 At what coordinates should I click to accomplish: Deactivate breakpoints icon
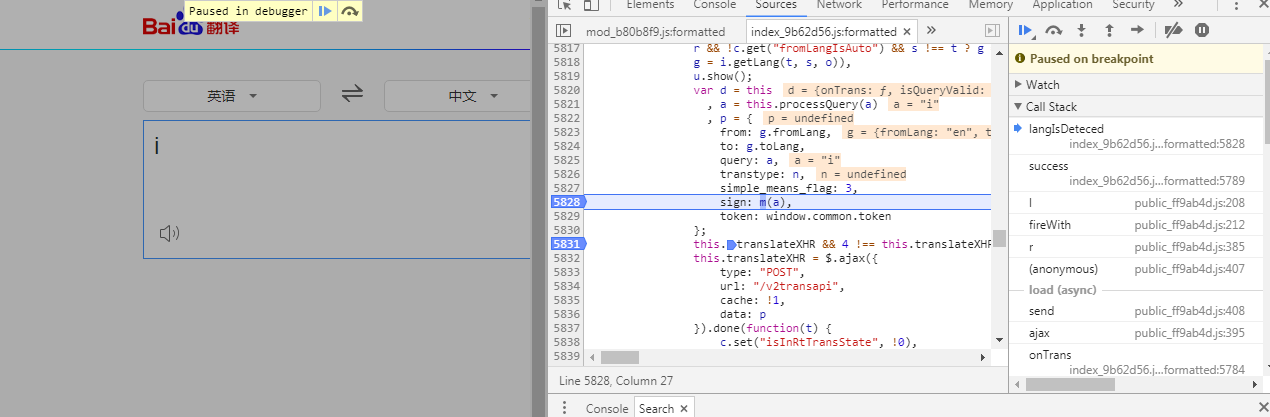click(x=1175, y=30)
